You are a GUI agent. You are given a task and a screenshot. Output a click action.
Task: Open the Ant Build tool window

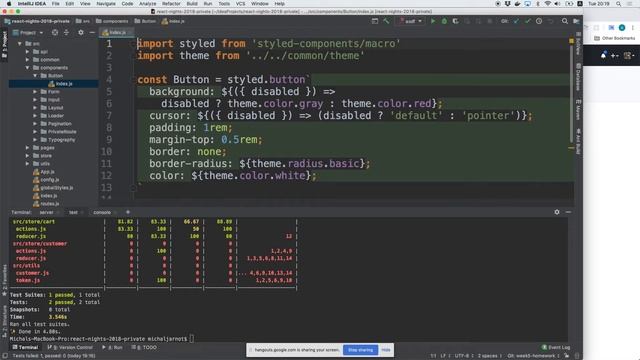pos(578,141)
